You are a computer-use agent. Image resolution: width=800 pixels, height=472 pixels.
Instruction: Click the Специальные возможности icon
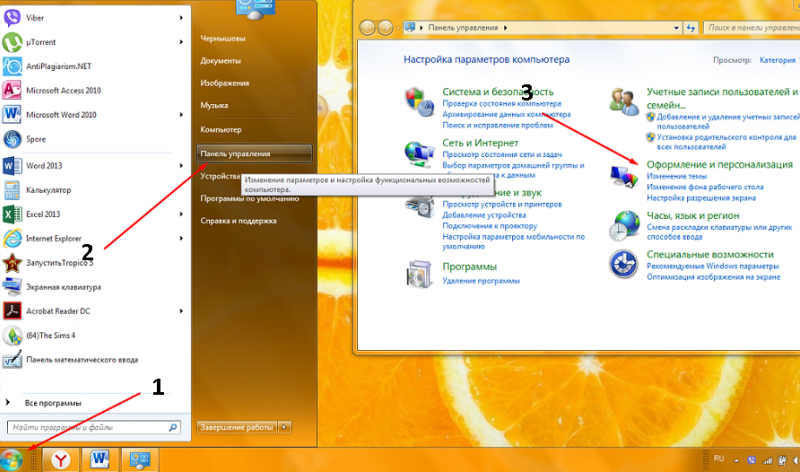pos(623,264)
